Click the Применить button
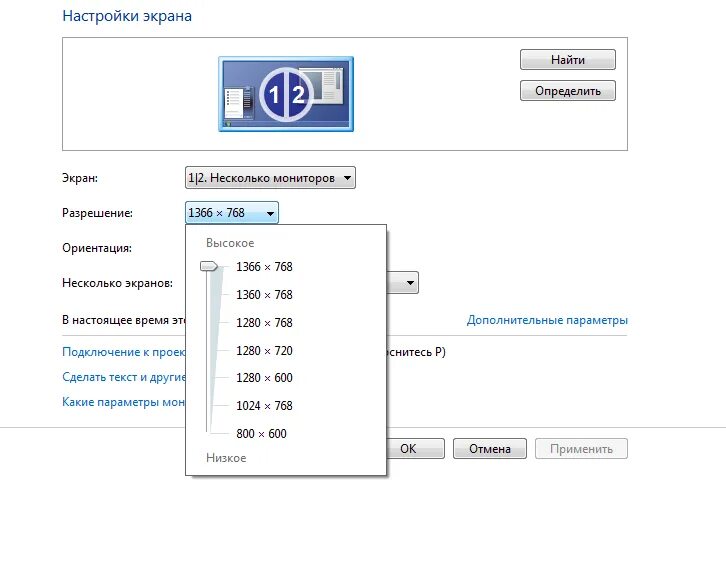The image size is (726, 582). [x=582, y=449]
